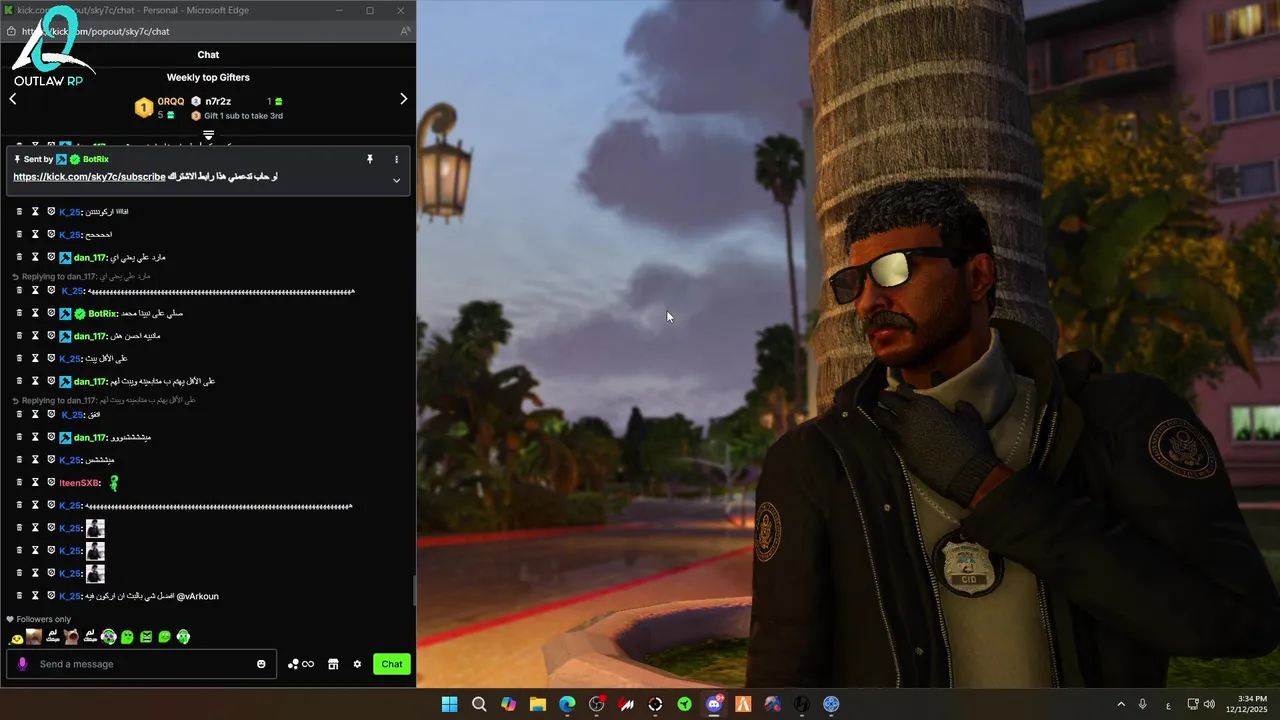This screenshot has height=720, width=1280.
Task: Expand the pinned BotRix message
Action: click(396, 180)
